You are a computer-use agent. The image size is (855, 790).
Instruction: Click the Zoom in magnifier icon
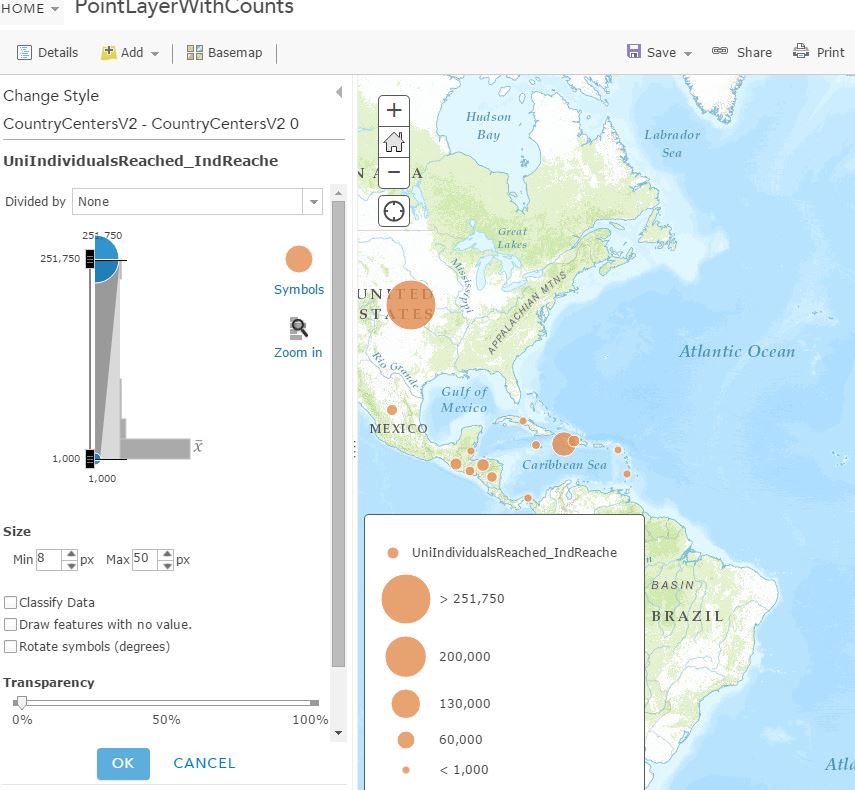[x=298, y=328]
